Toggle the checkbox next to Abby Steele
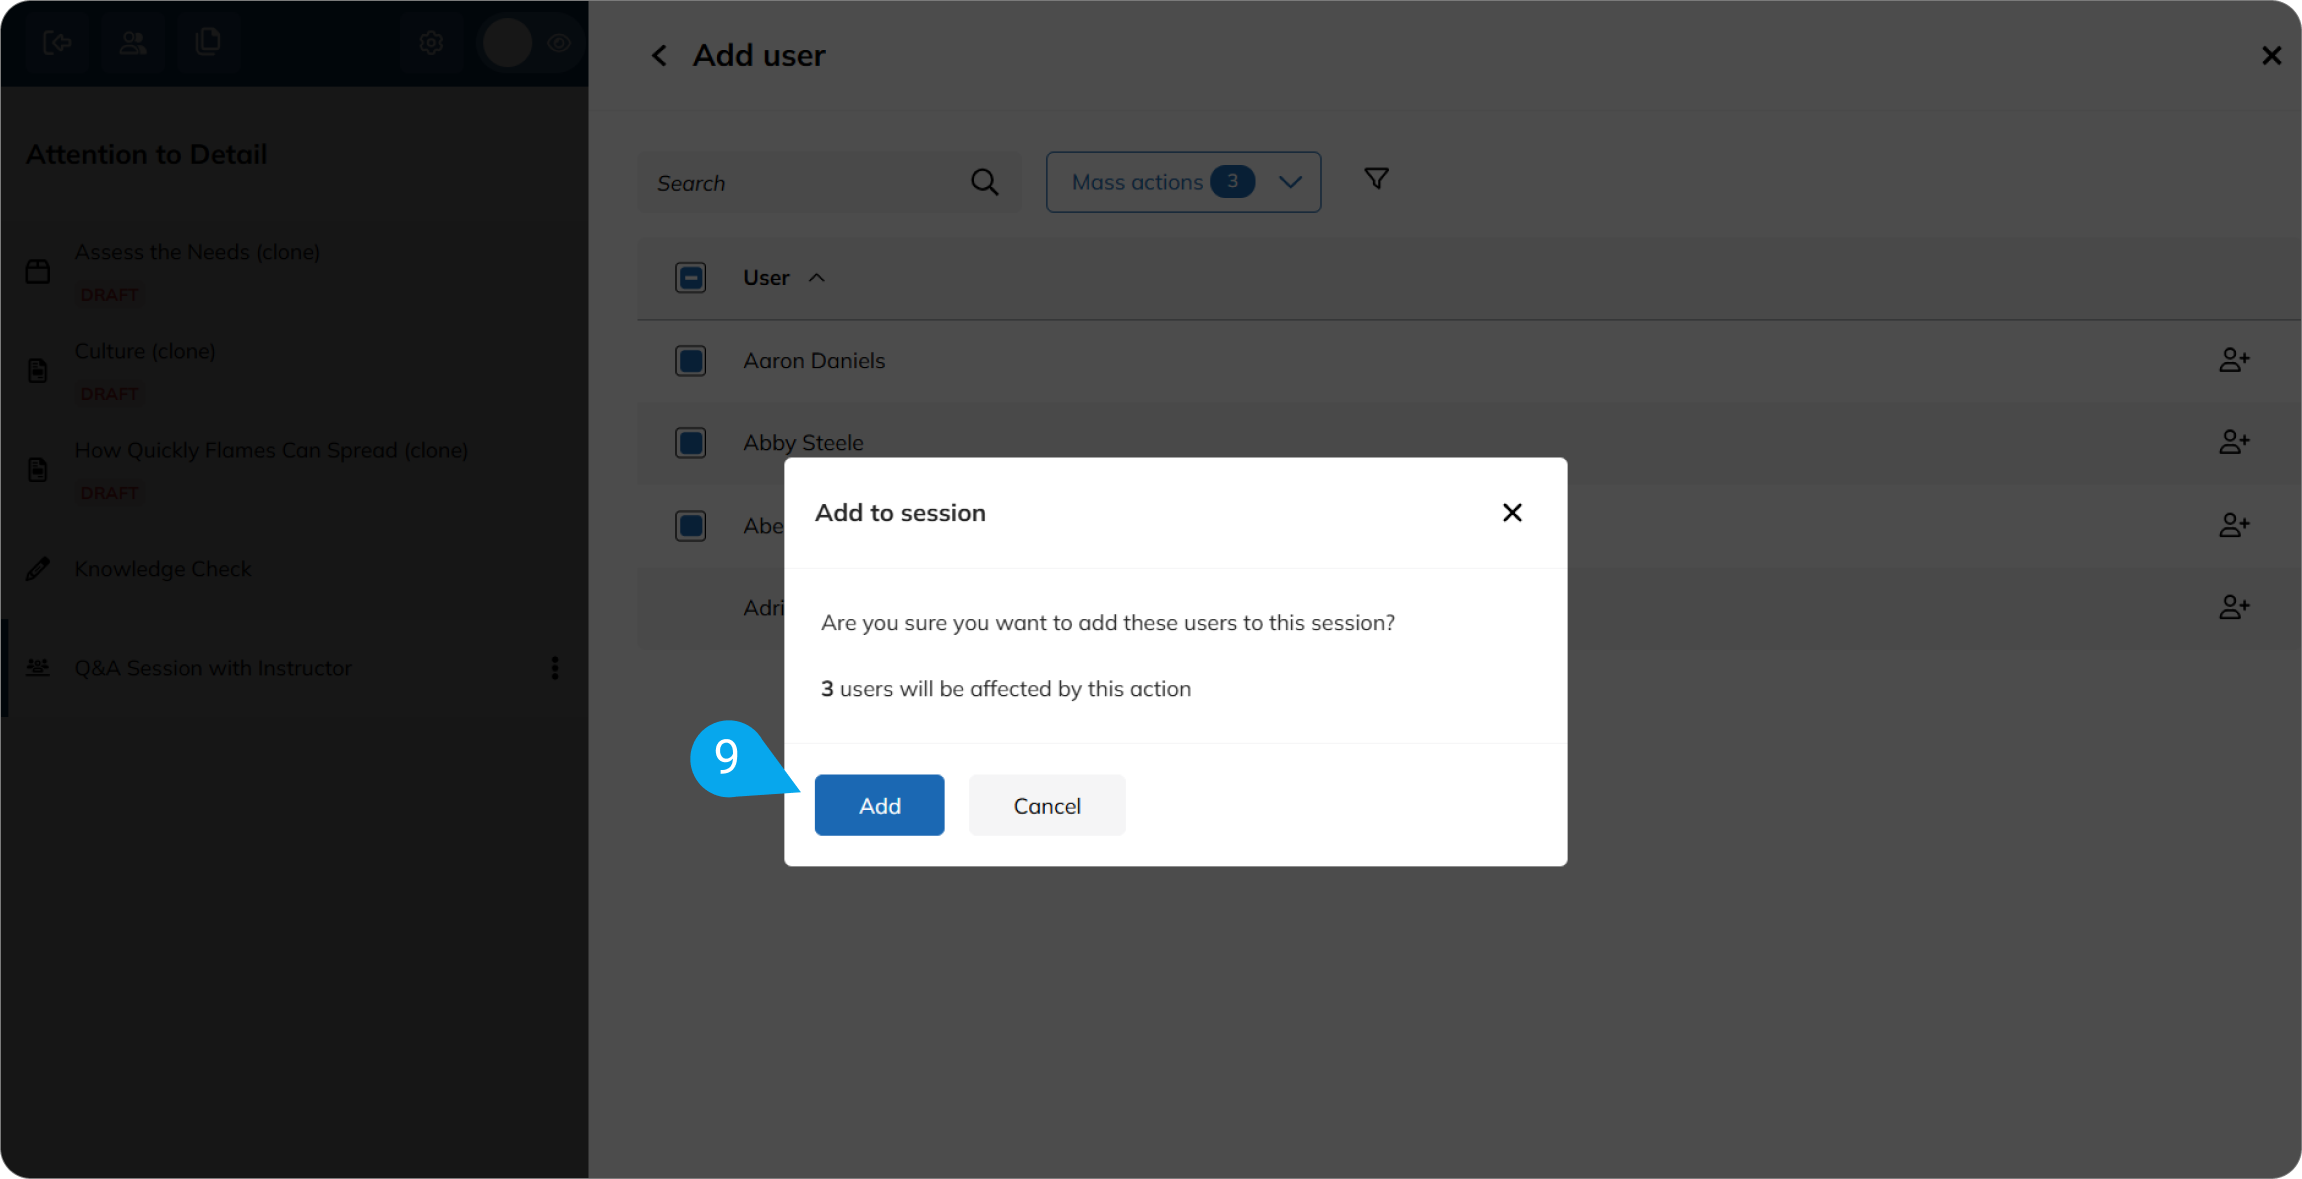2302x1179 pixels. pos(690,442)
